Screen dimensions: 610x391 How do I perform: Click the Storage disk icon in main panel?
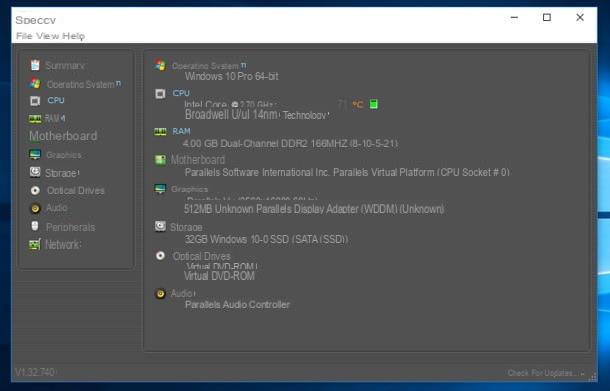[x=160, y=226]
